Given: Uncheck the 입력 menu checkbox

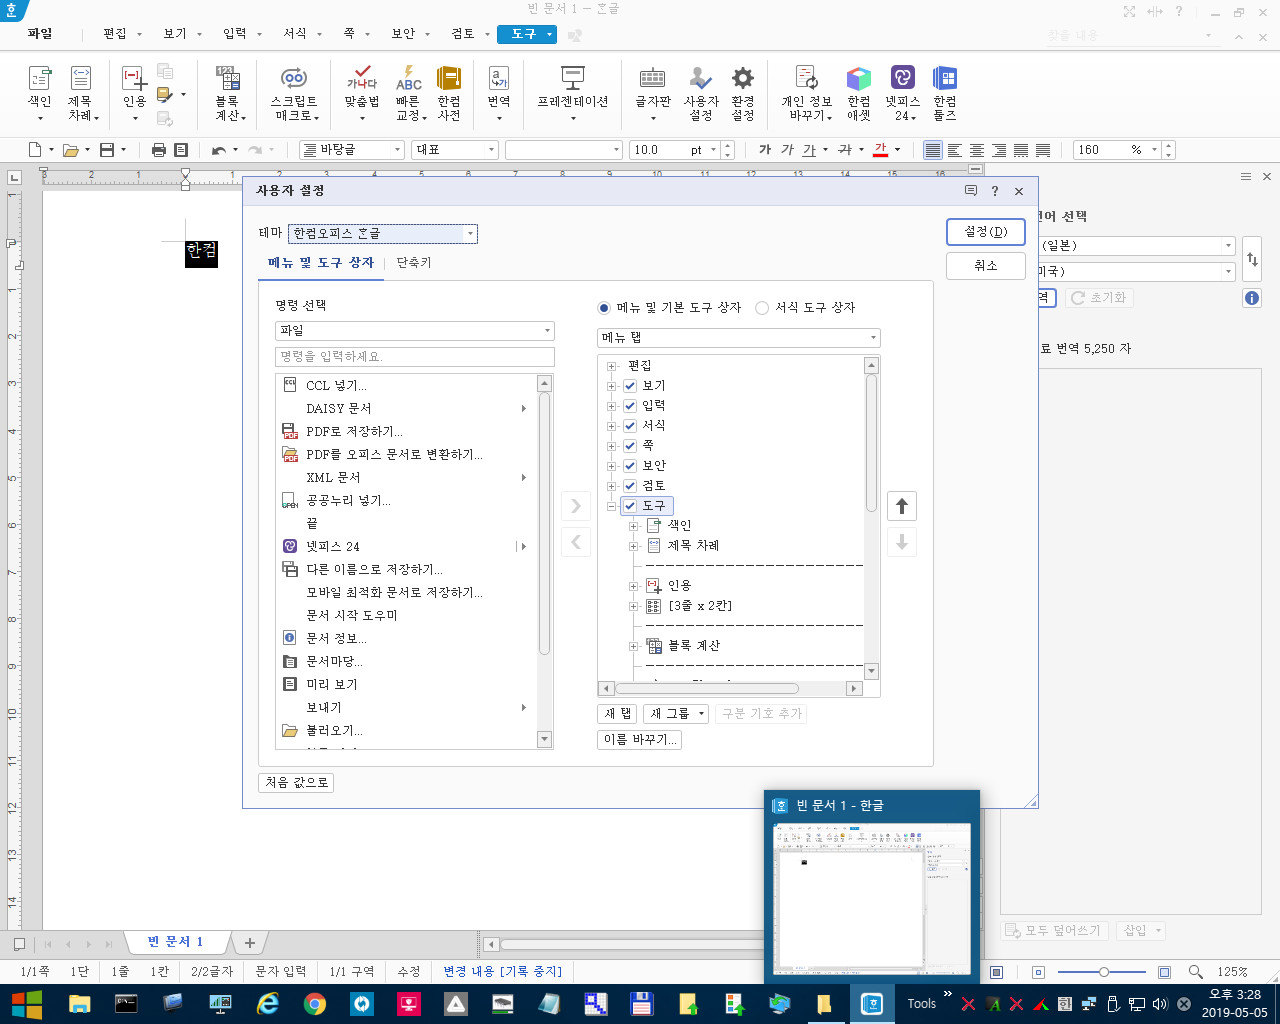Looking at the screenshot, I should (630, 406).
